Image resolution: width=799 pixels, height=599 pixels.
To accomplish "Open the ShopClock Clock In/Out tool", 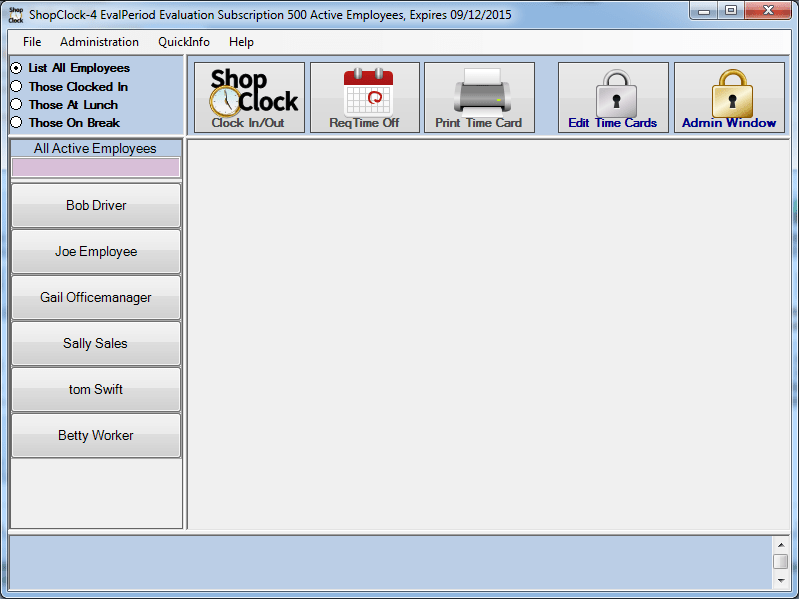I will tap(249, 97).
